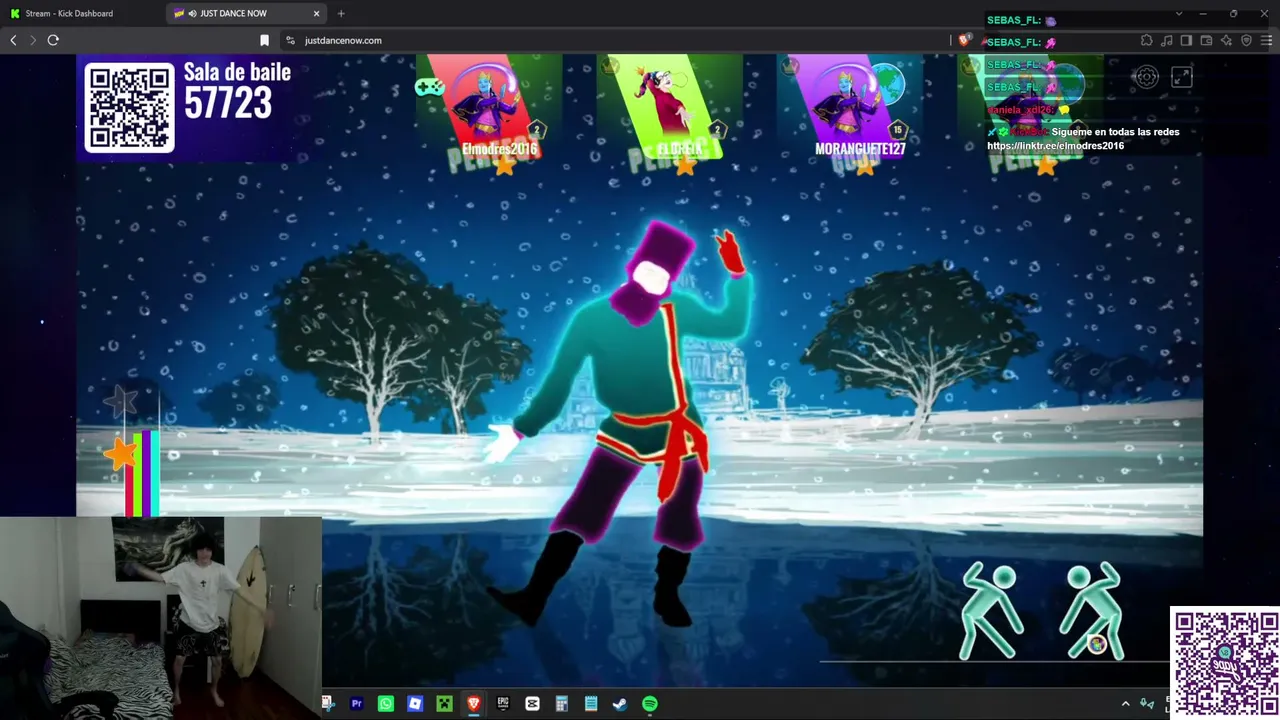Click the Brave browser taskbar icon
Viewport: 1280px width, 720px height.
click(x=474, y=704)
